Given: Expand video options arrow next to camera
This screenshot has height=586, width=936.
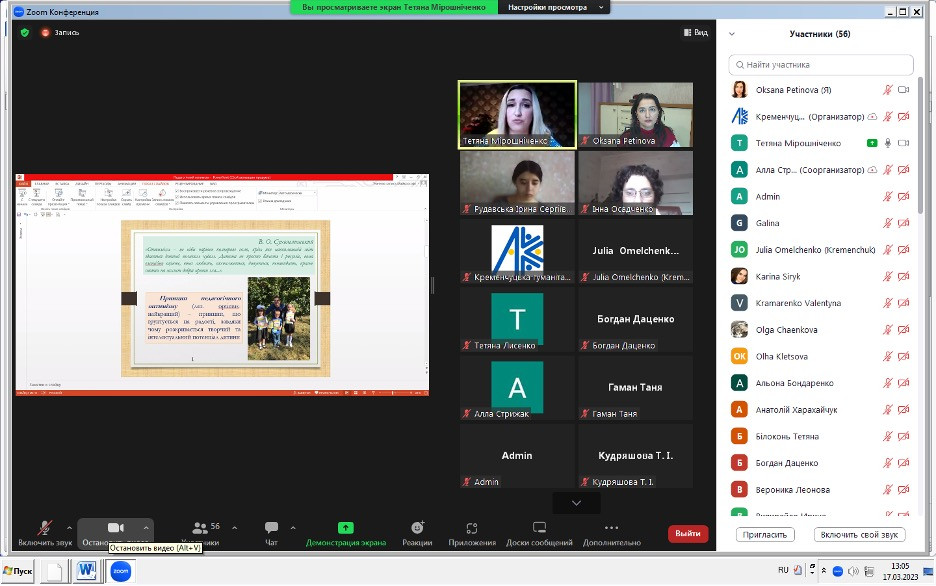Looking at the screenshot, I should tap(146, 528).
